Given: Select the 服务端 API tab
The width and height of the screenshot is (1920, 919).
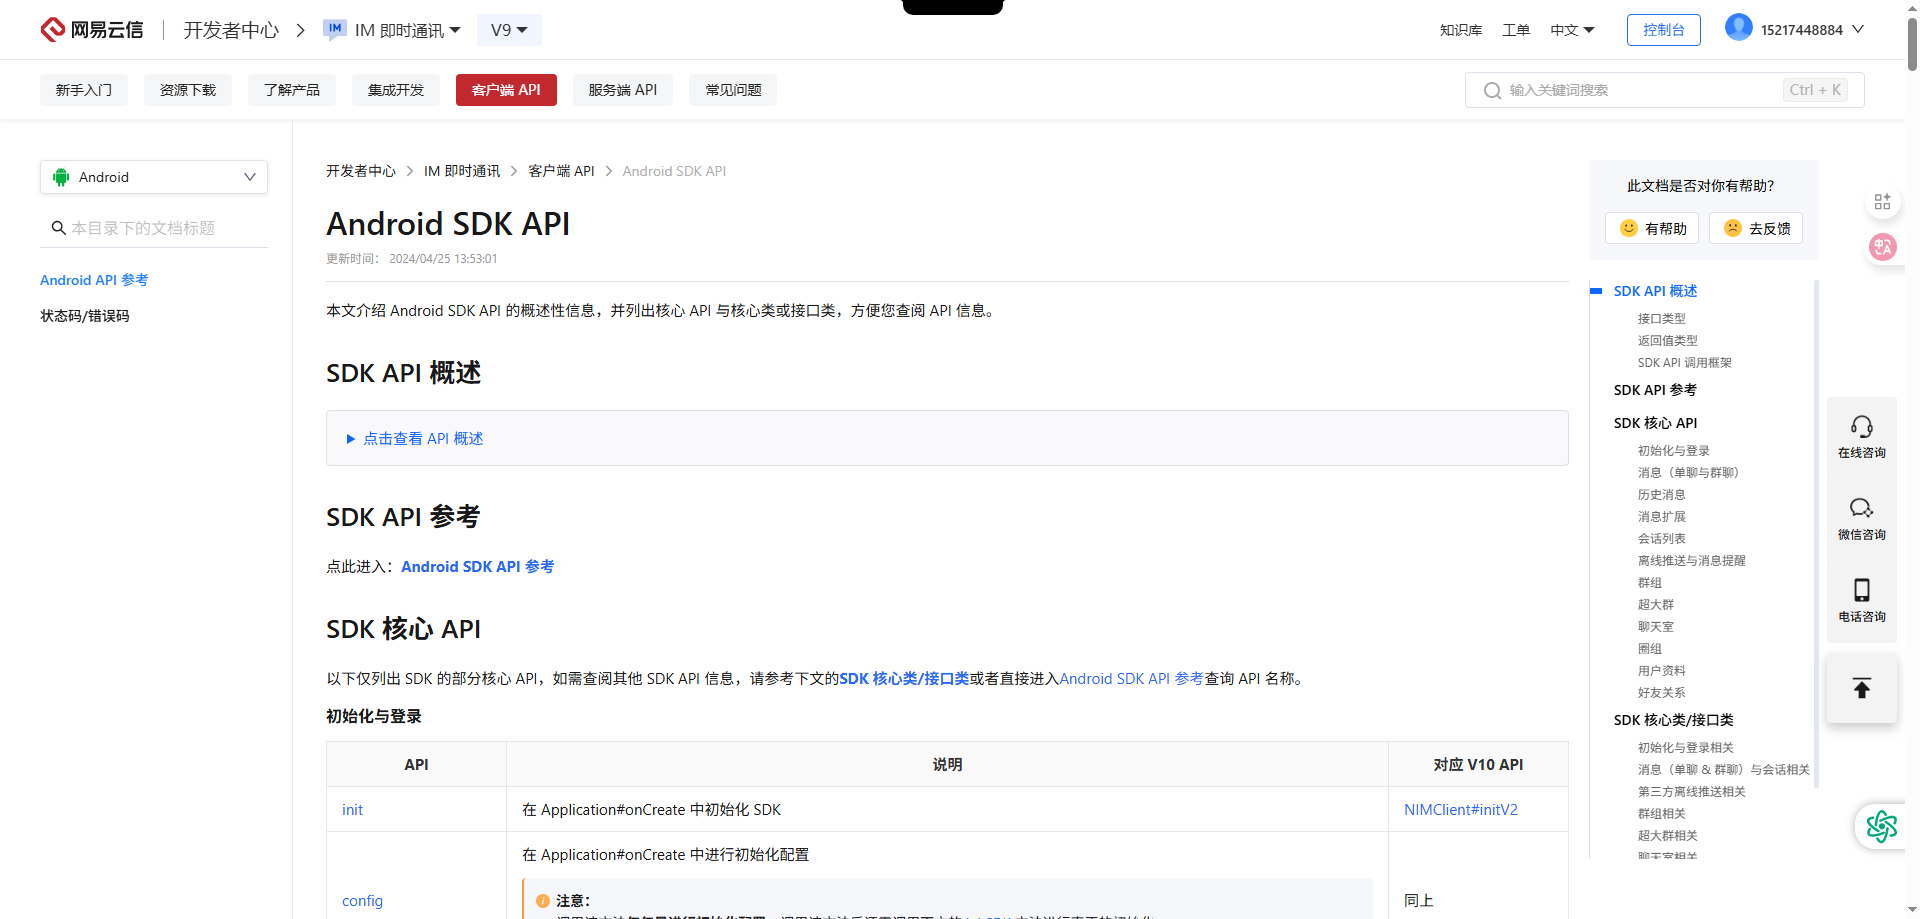Looking at the screenshot, I should (623, 90).
